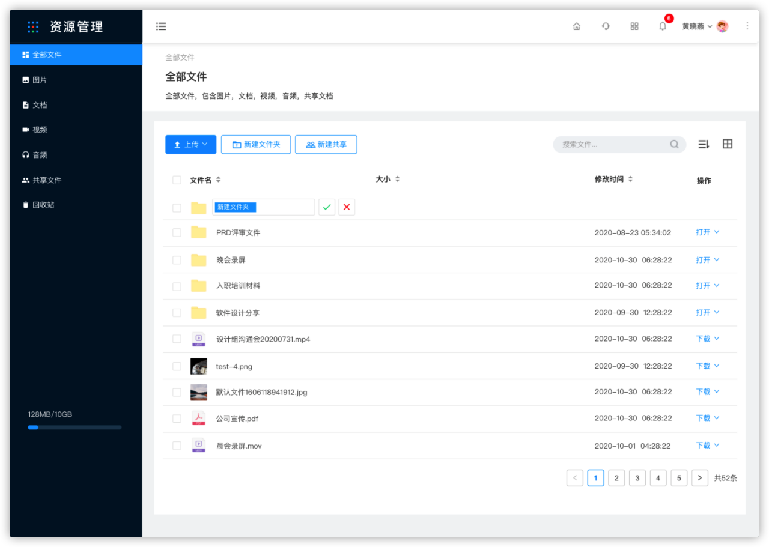Check the box for the mp4 file
This screenshot has width=770, height=548.
pos(176,339)
